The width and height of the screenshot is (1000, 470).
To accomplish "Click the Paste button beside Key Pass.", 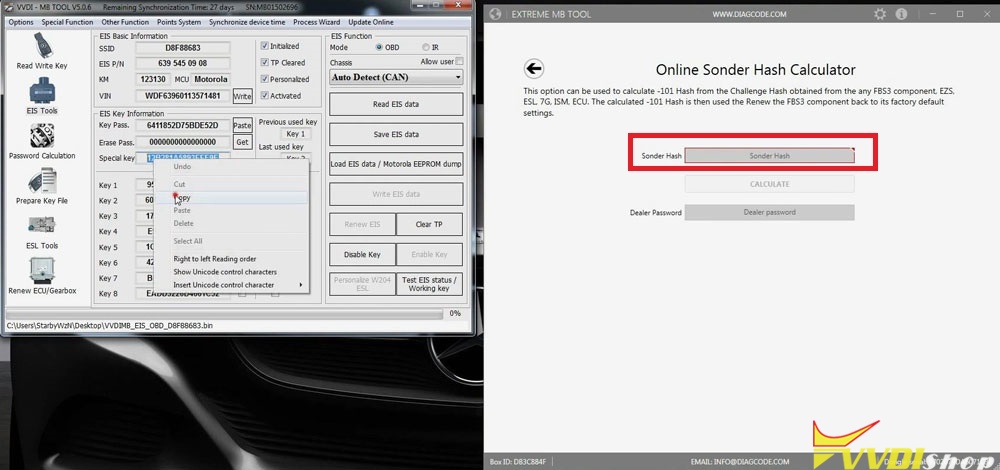I will 242,126.
